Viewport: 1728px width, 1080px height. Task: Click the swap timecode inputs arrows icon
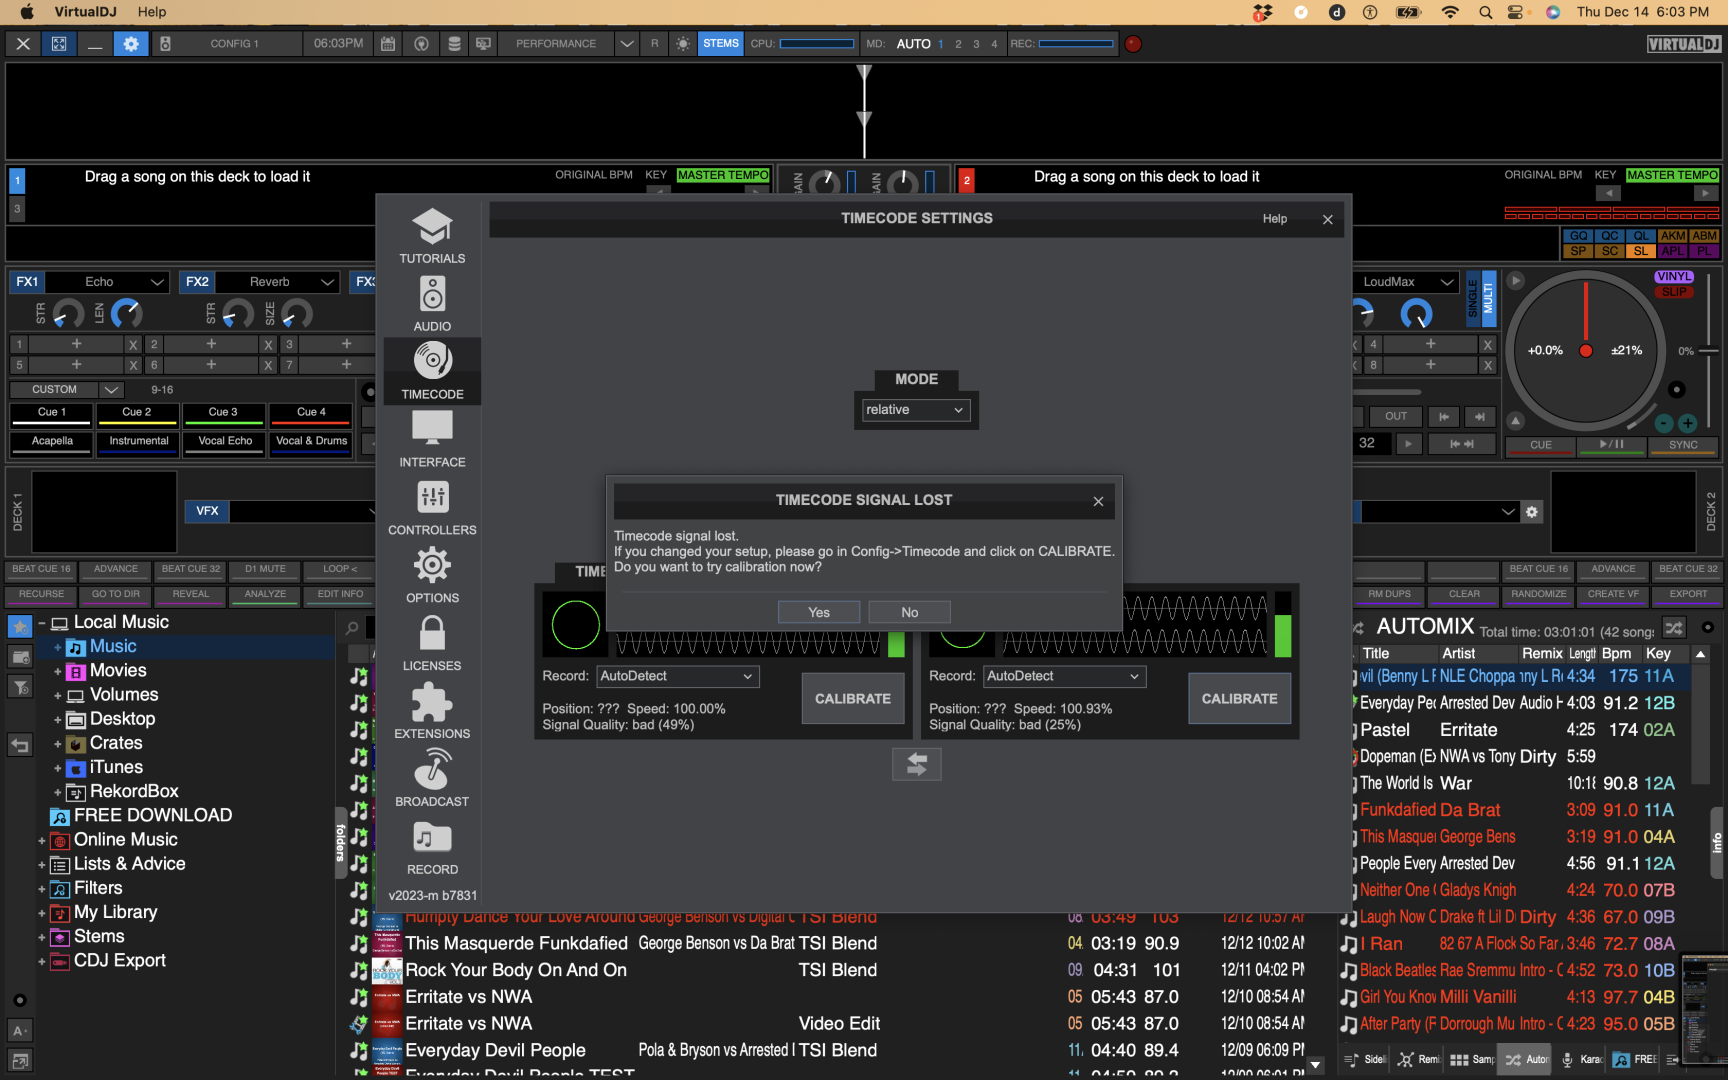click(x=916, y=764)
